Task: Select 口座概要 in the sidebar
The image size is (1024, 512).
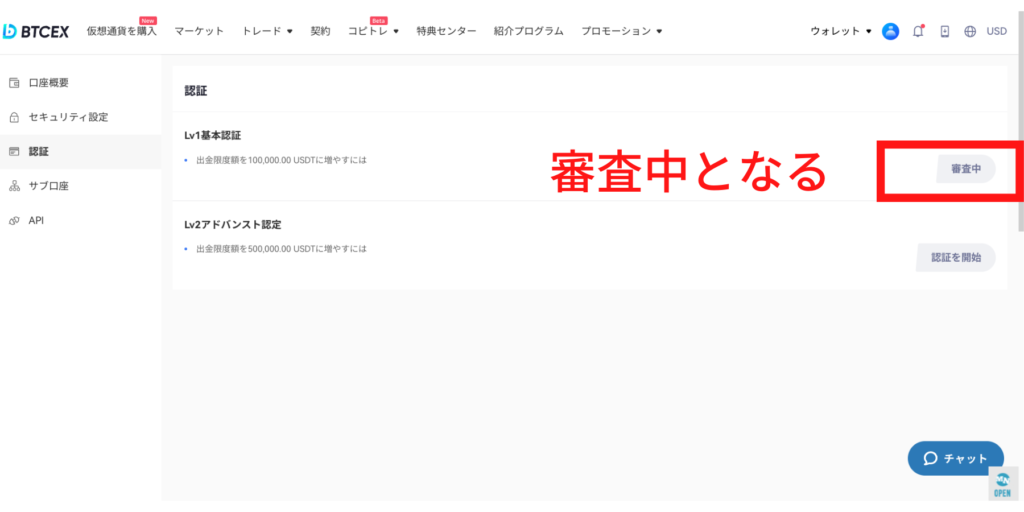Action: pos(81,83)
